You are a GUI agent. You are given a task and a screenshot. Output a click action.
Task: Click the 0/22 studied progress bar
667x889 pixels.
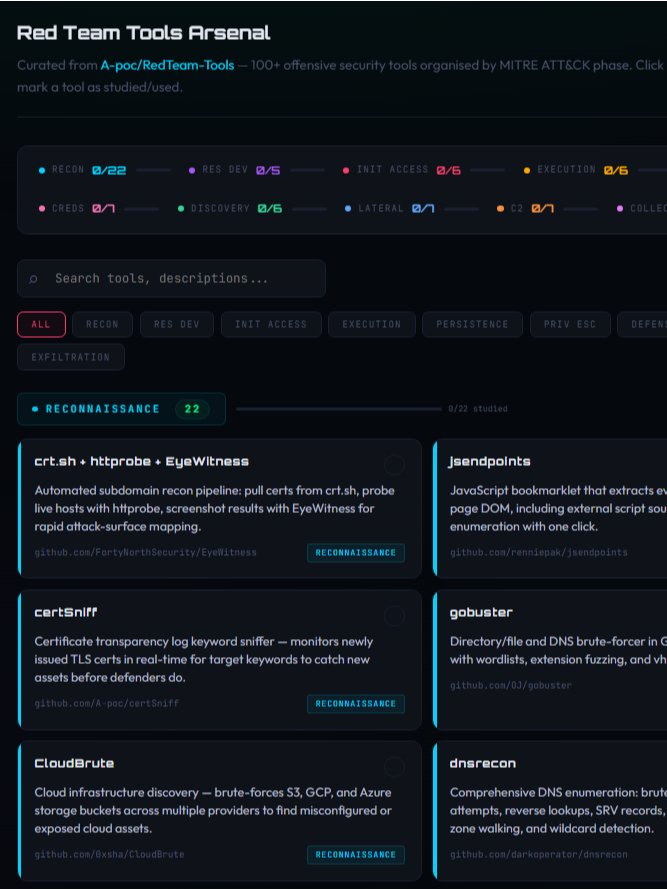pos(339,409)
